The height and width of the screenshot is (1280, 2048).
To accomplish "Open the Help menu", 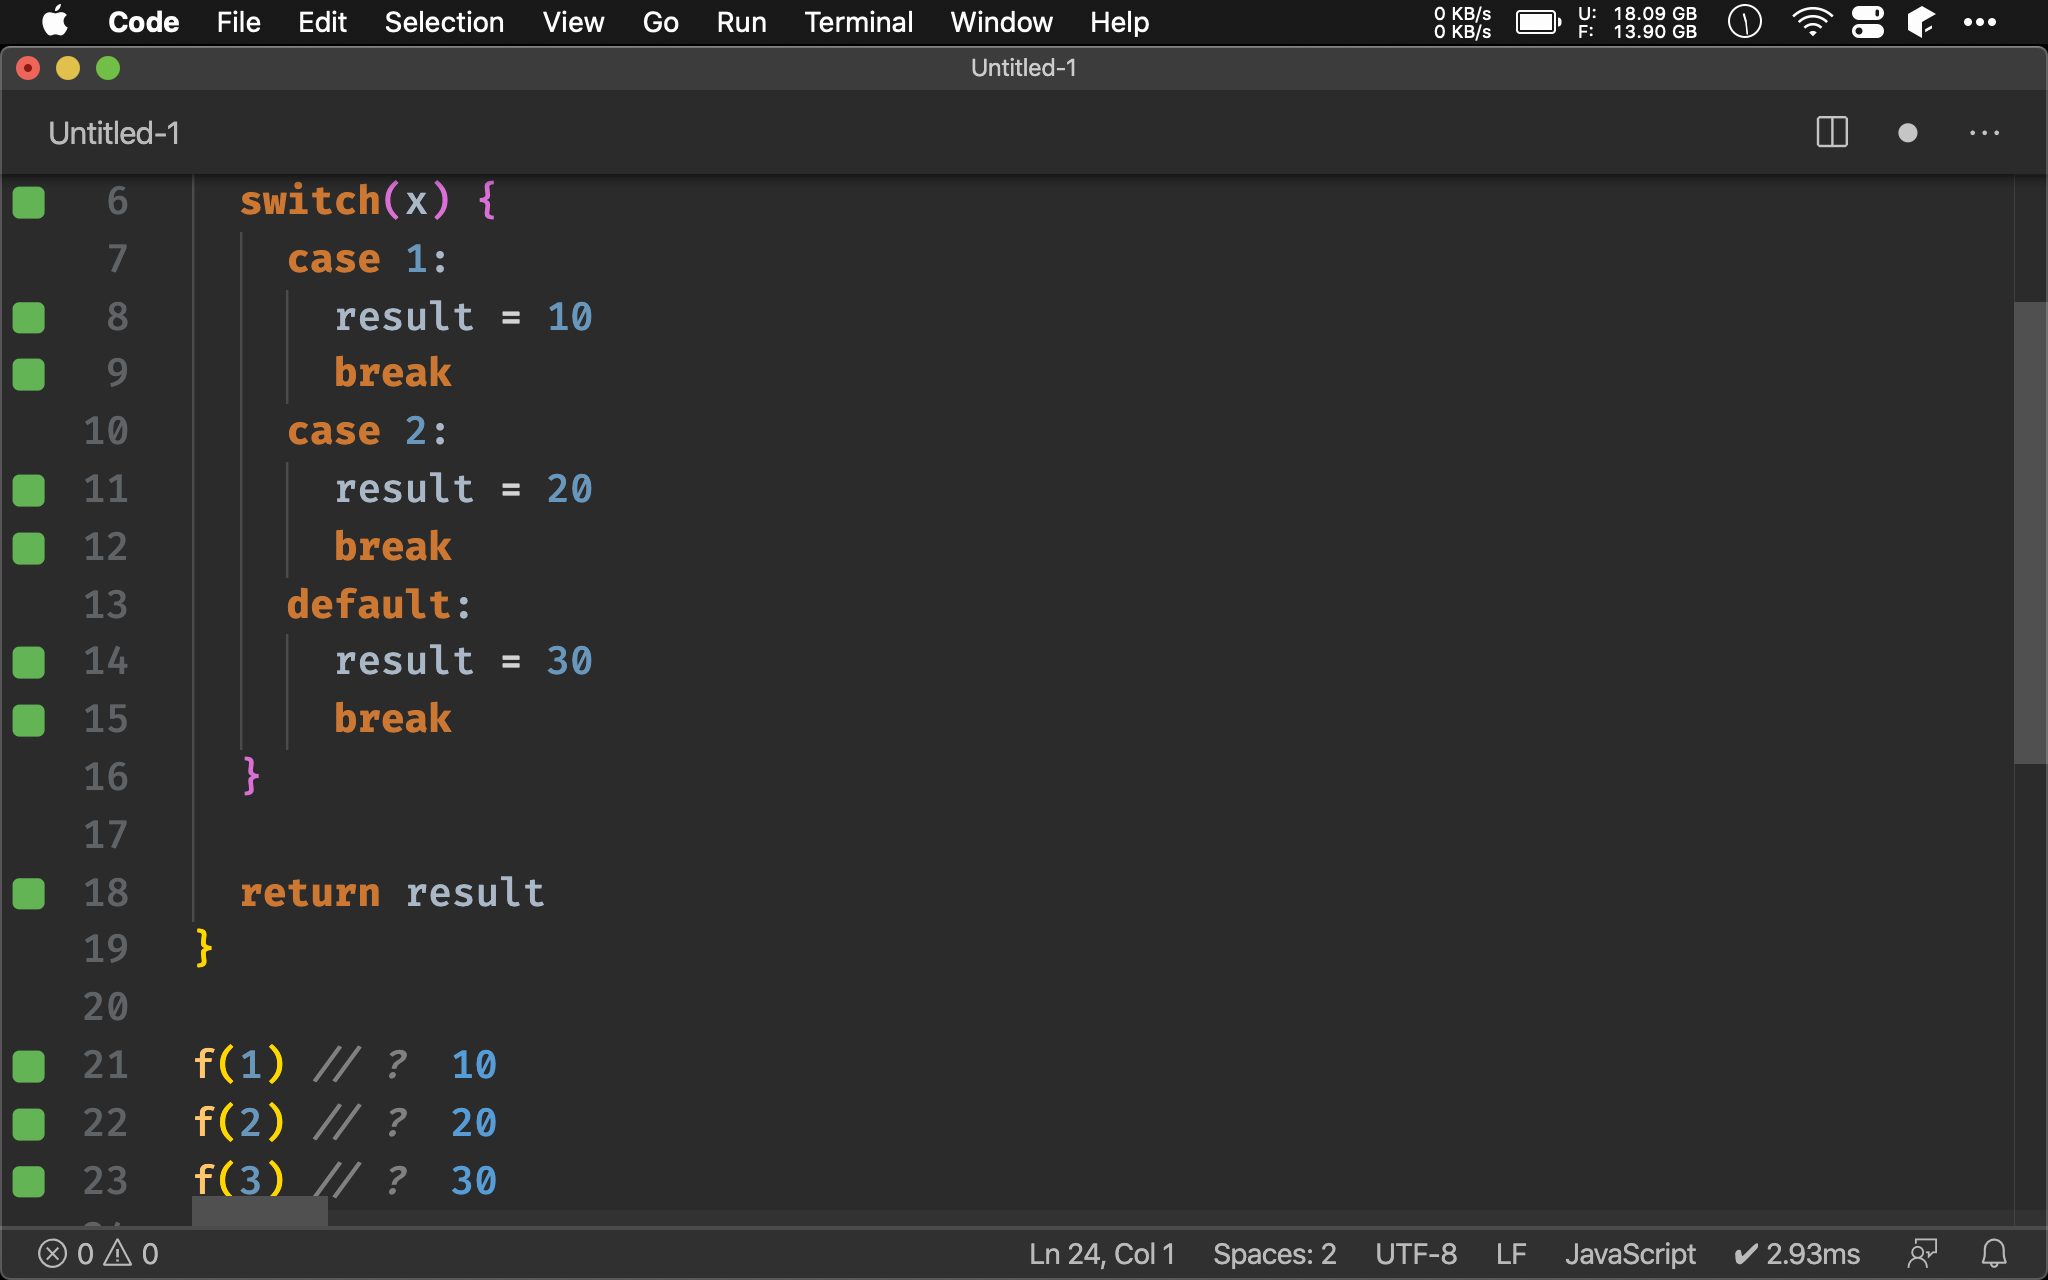I will point(1119,22).
